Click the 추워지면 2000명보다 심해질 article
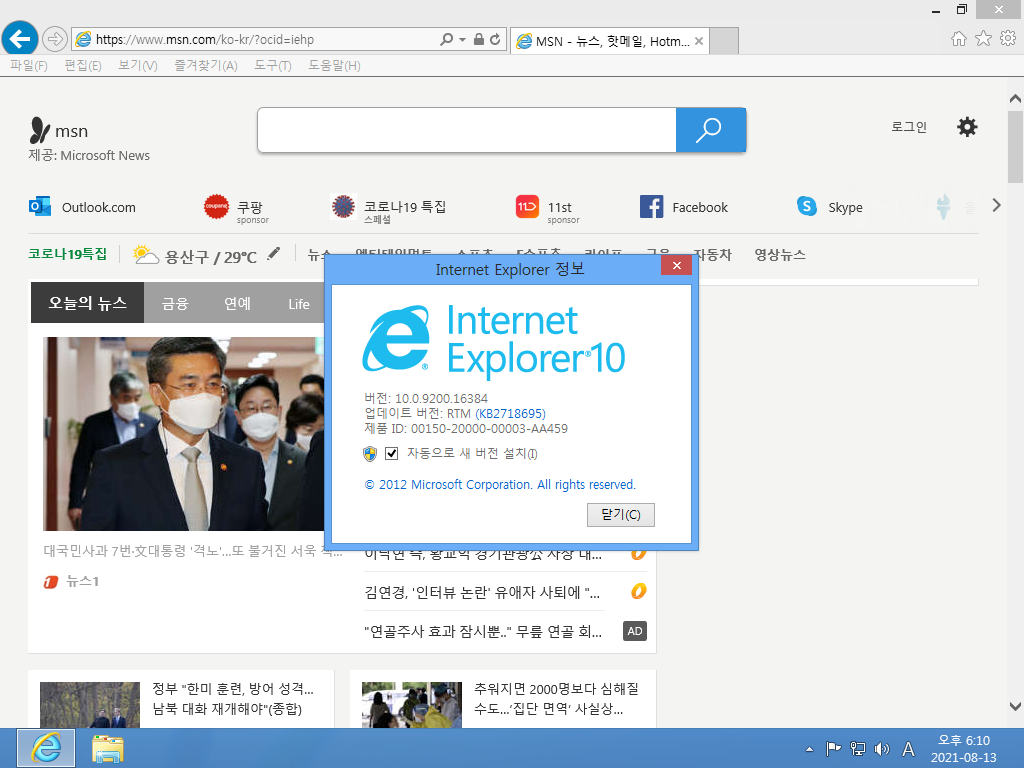The width and height of the screenshot is (1024, 768). coord(556,699)
